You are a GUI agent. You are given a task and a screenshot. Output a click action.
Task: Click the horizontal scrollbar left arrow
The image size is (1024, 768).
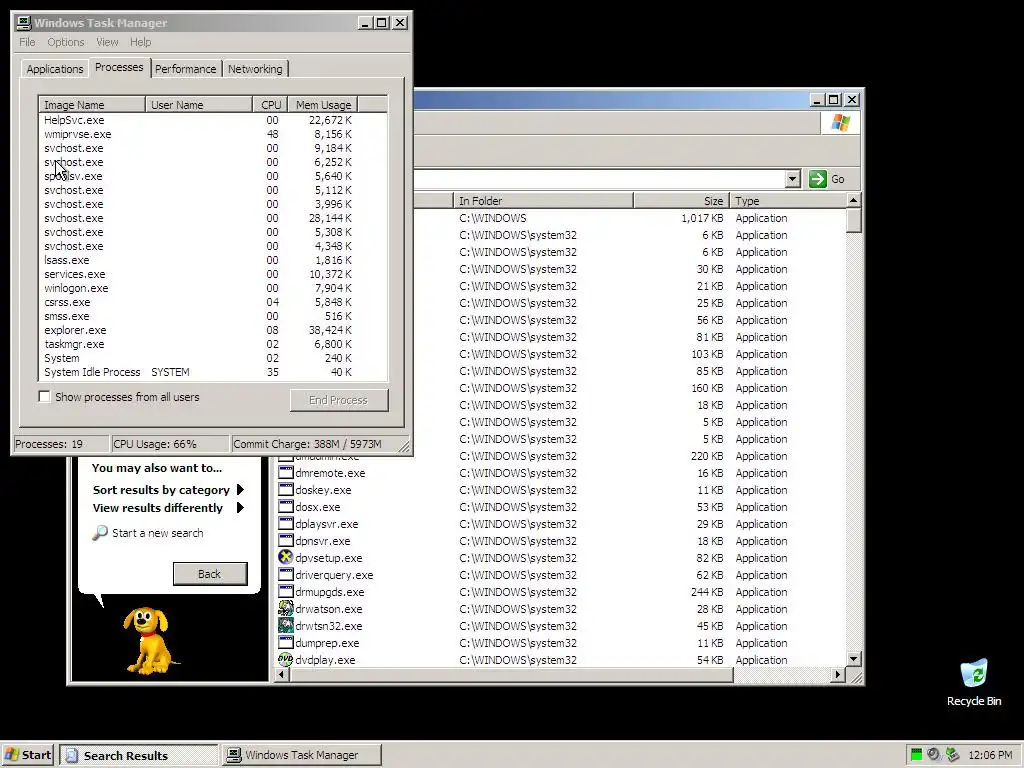[x=282, y=675]
